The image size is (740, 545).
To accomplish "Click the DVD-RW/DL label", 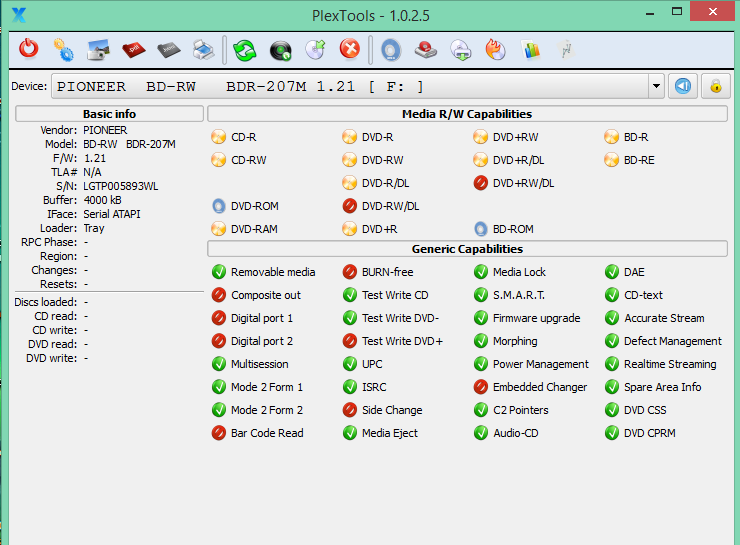I will click(390, 206).
